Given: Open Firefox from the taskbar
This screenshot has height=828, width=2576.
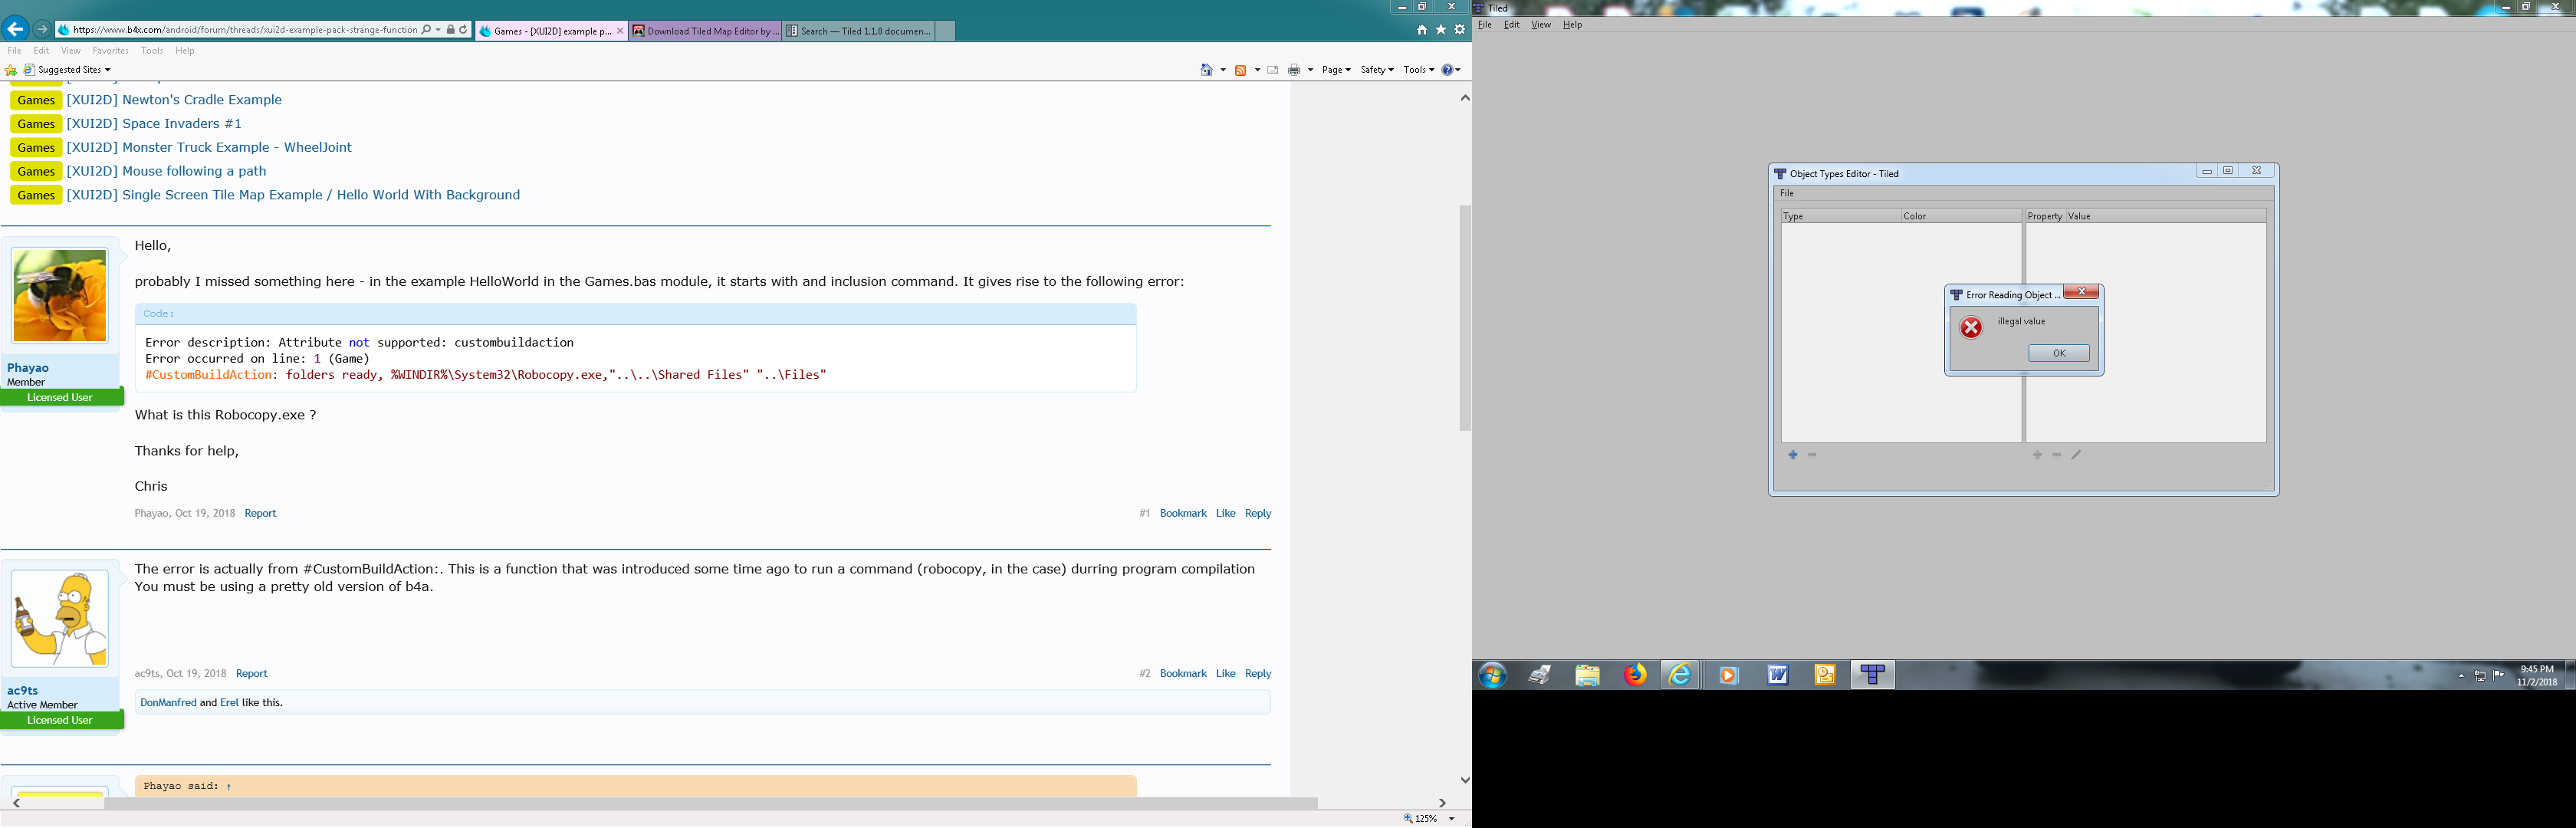Looking at the screenshot, I should point(1634,675).
